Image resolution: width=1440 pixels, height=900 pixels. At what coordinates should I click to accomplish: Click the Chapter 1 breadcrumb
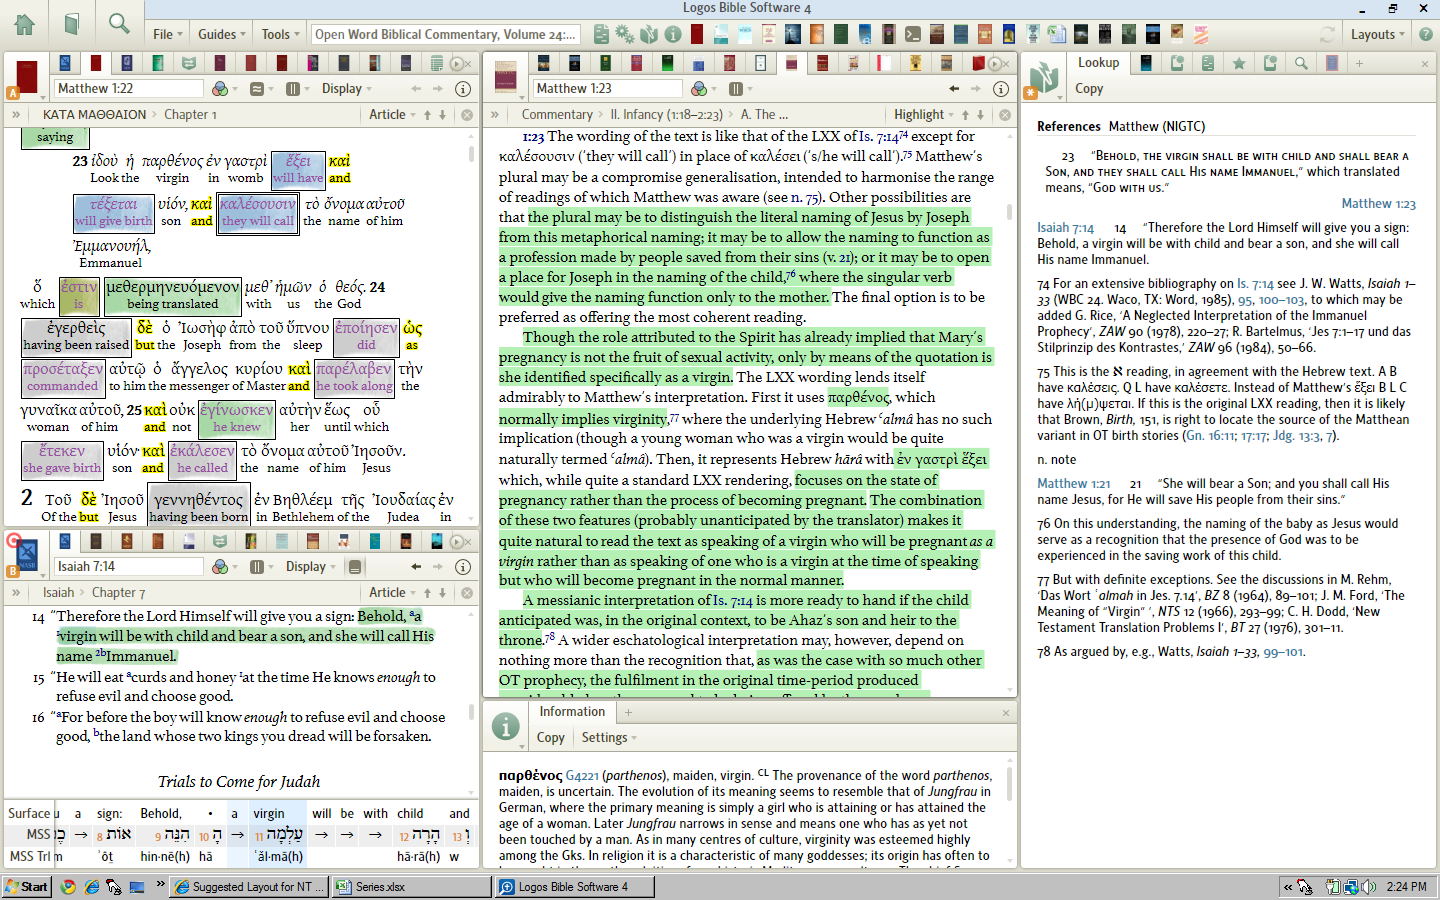190,115
